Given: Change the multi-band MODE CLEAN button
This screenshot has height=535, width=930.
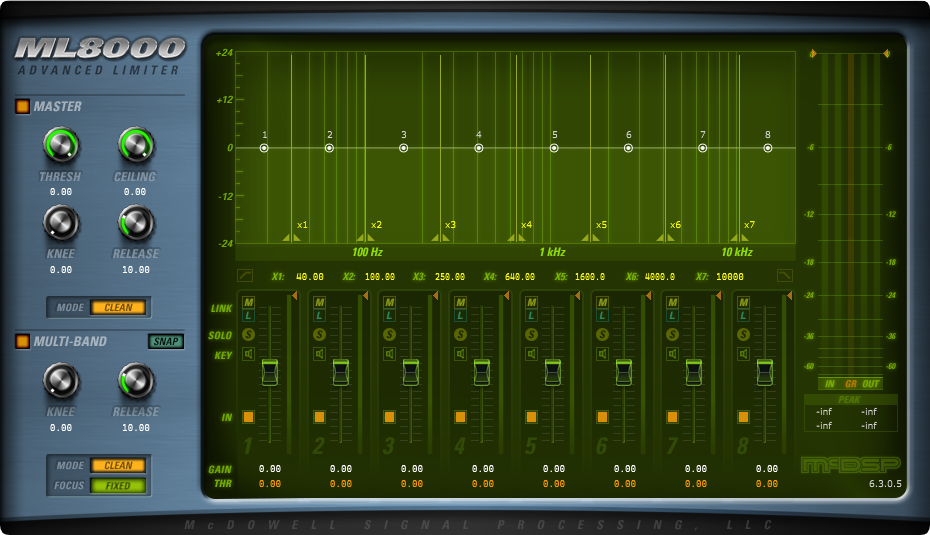Looking at the screenshot, I should (118, 466).
